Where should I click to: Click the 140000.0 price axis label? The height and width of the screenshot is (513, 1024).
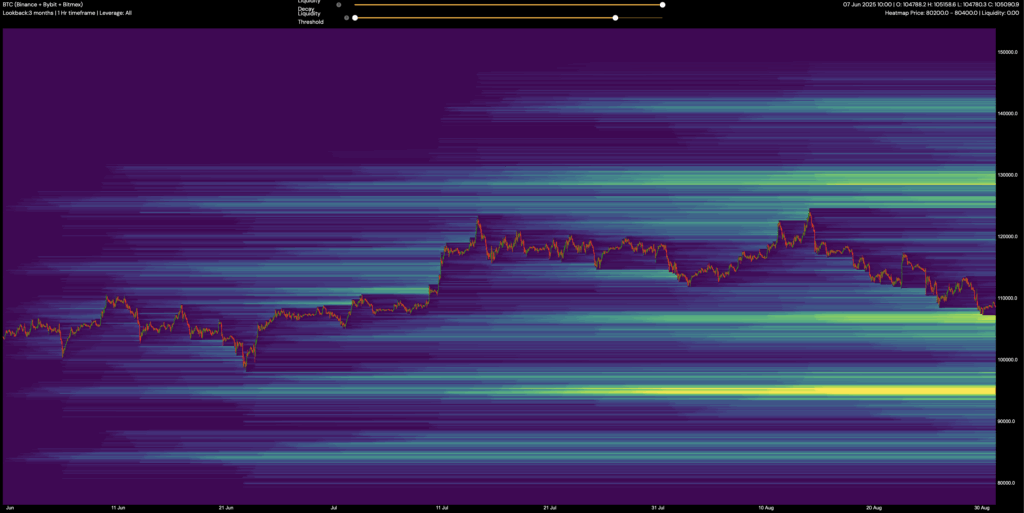click(1006, 114)
